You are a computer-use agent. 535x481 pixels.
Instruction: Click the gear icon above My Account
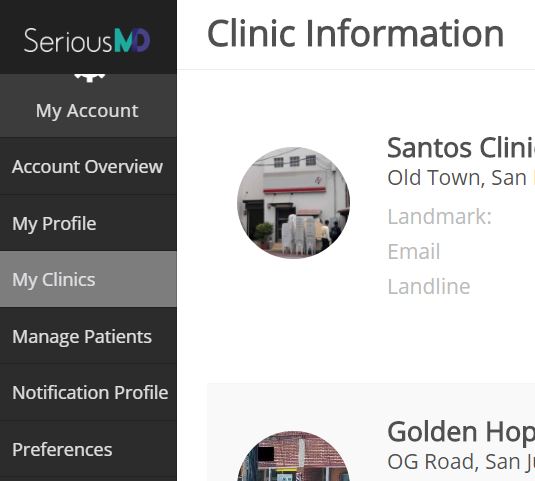89,78
